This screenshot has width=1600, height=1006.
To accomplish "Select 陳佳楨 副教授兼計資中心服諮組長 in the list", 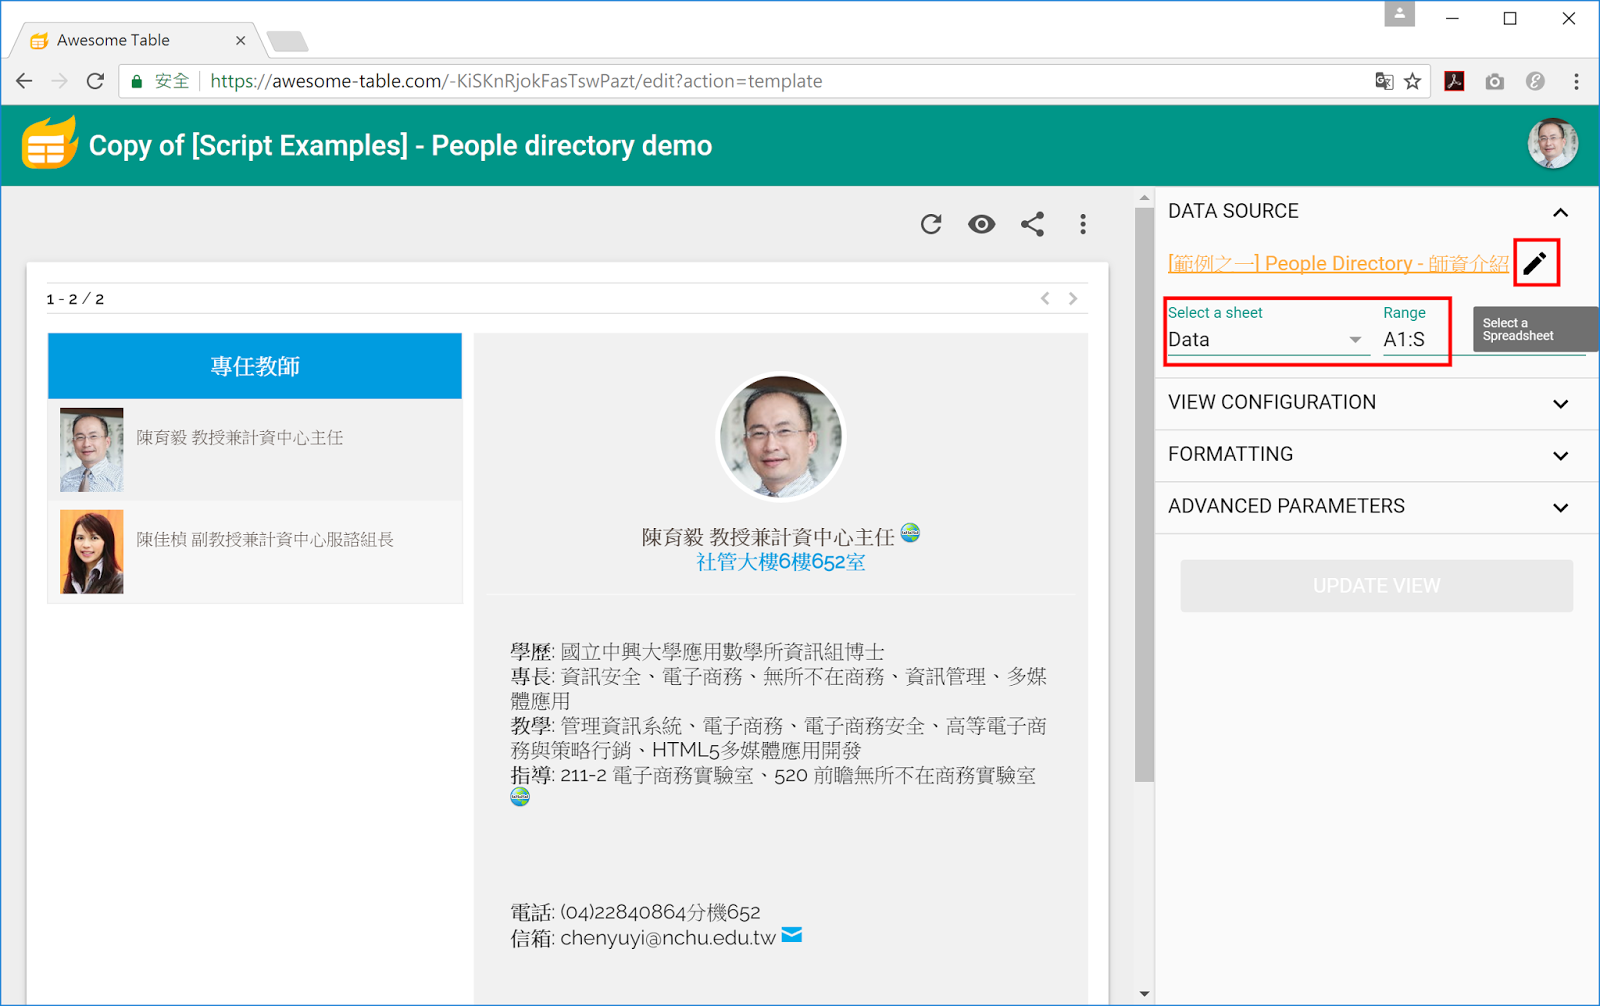I will click(x=255, y=551).
